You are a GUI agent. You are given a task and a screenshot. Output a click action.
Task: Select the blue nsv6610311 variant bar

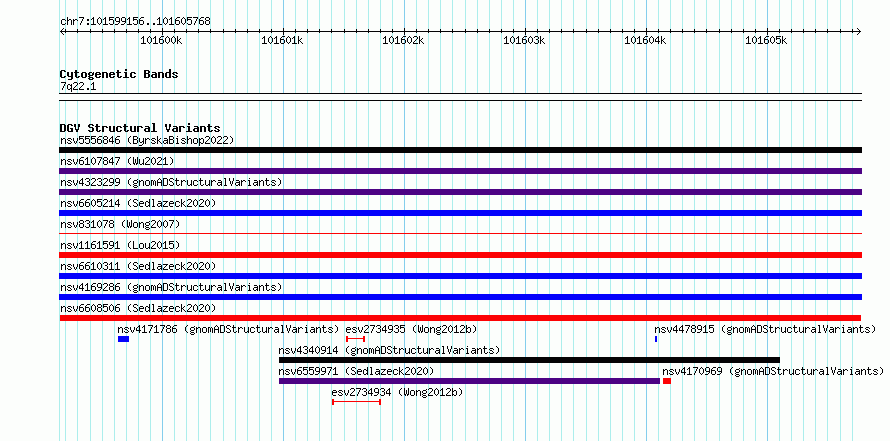(460, 276)
